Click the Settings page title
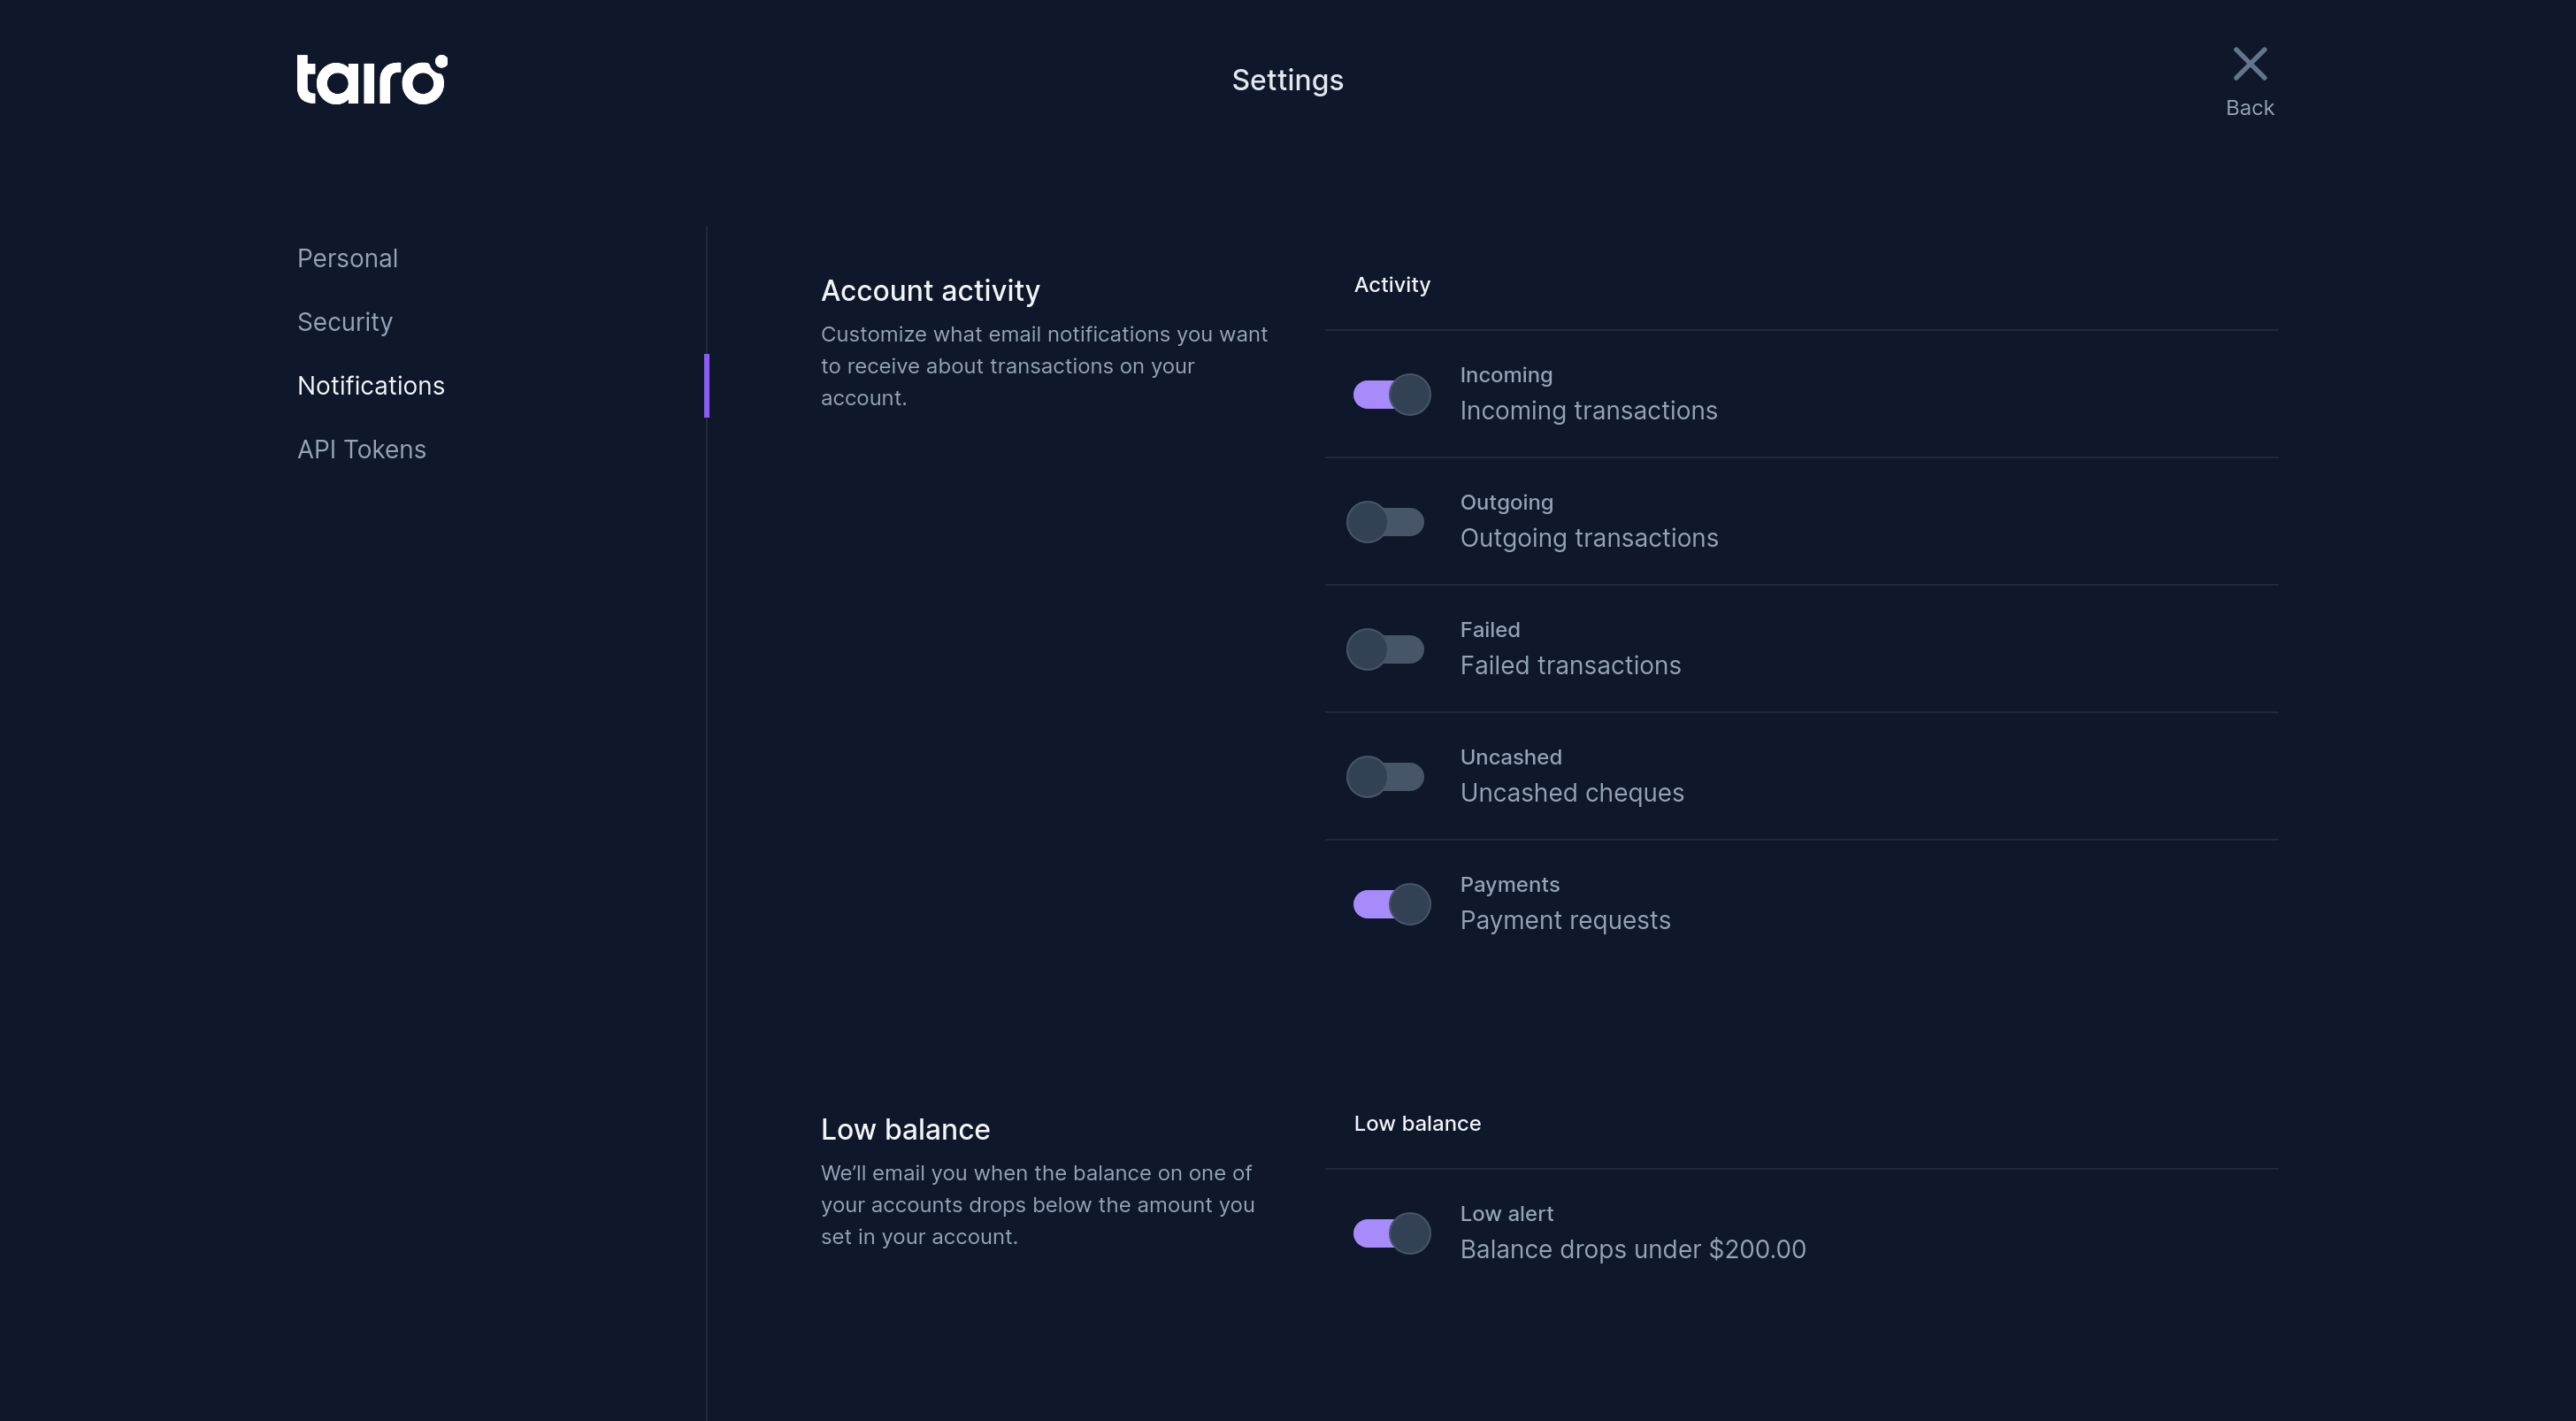Screen dimensions: 2576x1421 pos(1287,80)
